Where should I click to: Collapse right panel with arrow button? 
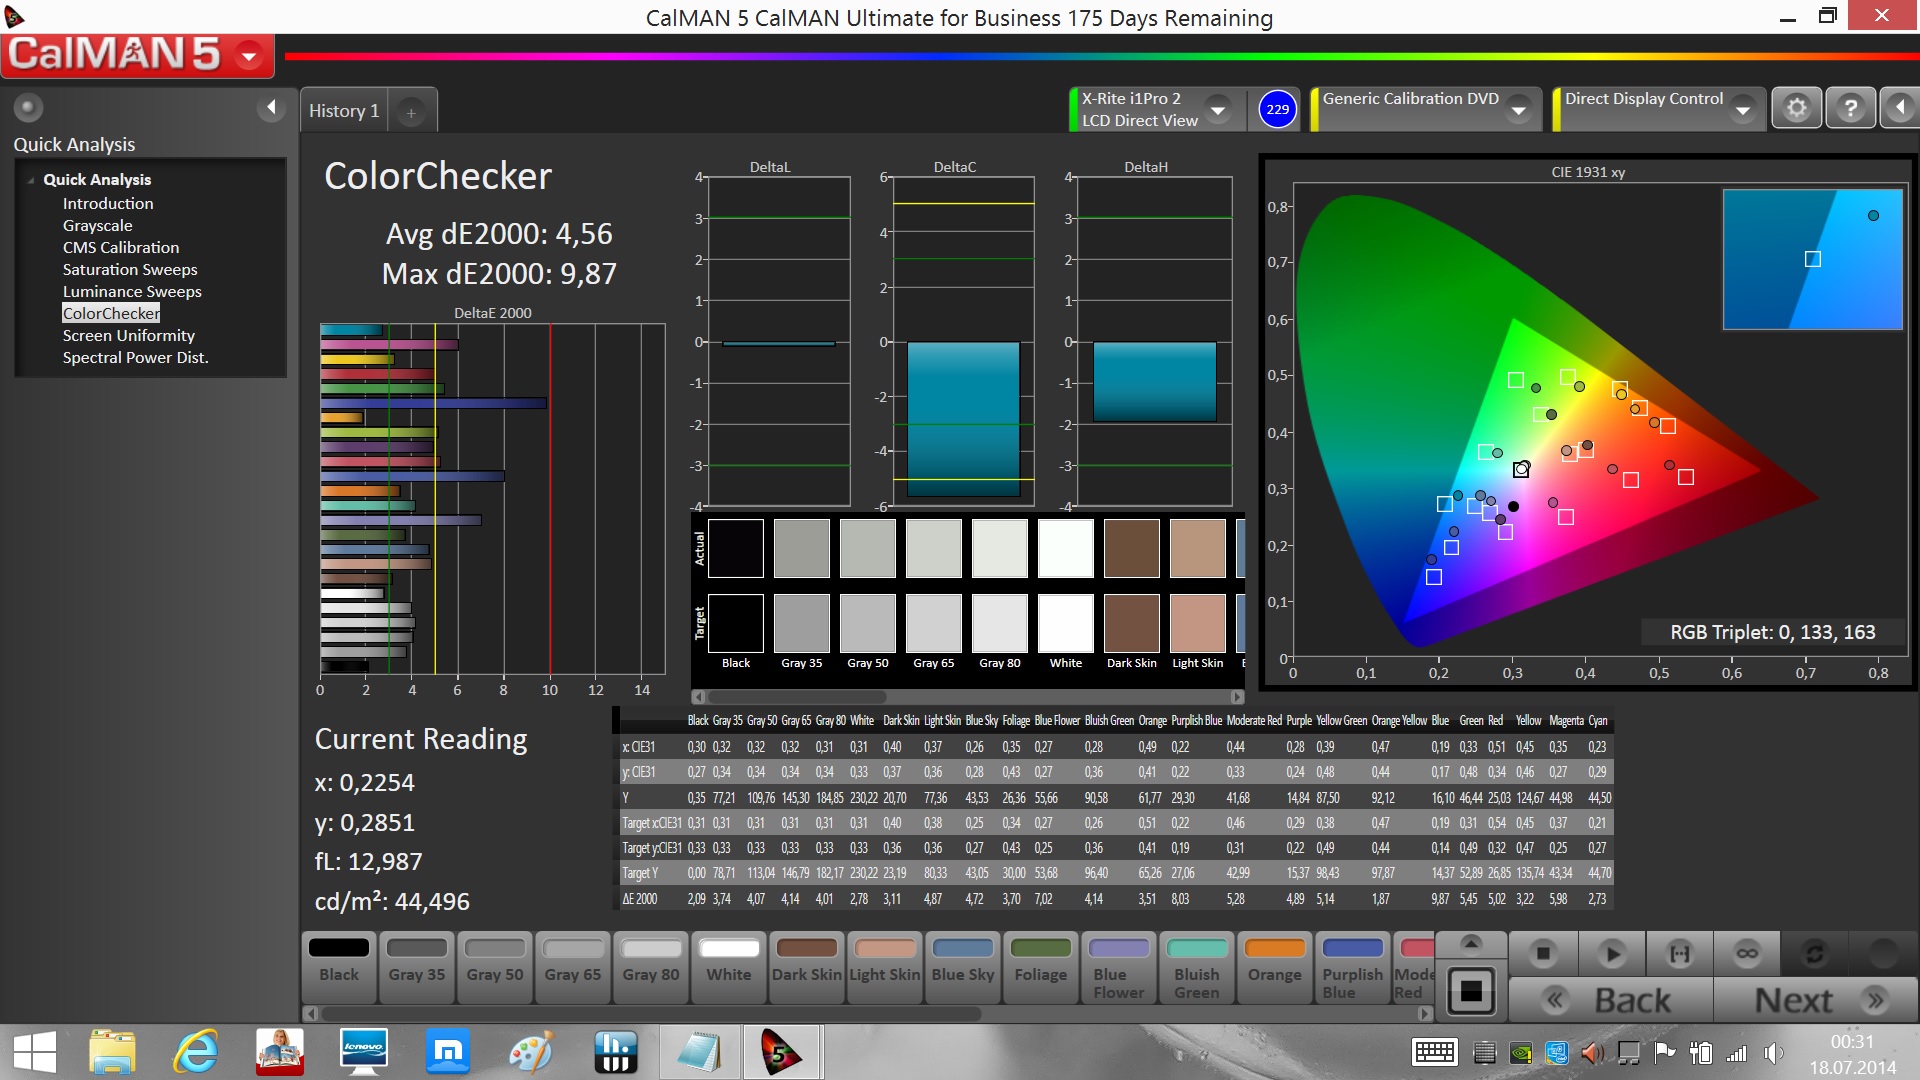(x=1899, y=108)
